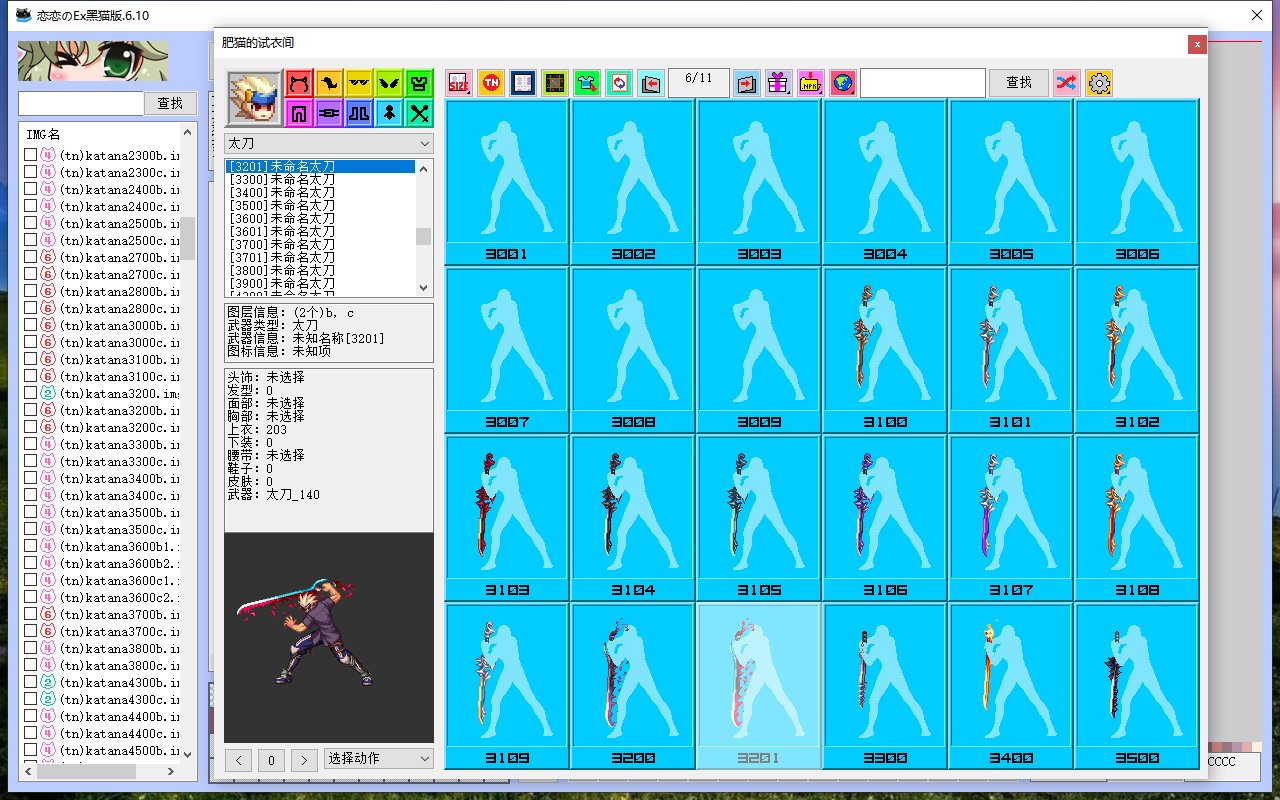Check the box for (tn)katana2700b.img
The height and width of the screenshot is (800, 1280).
coord(30,257)
